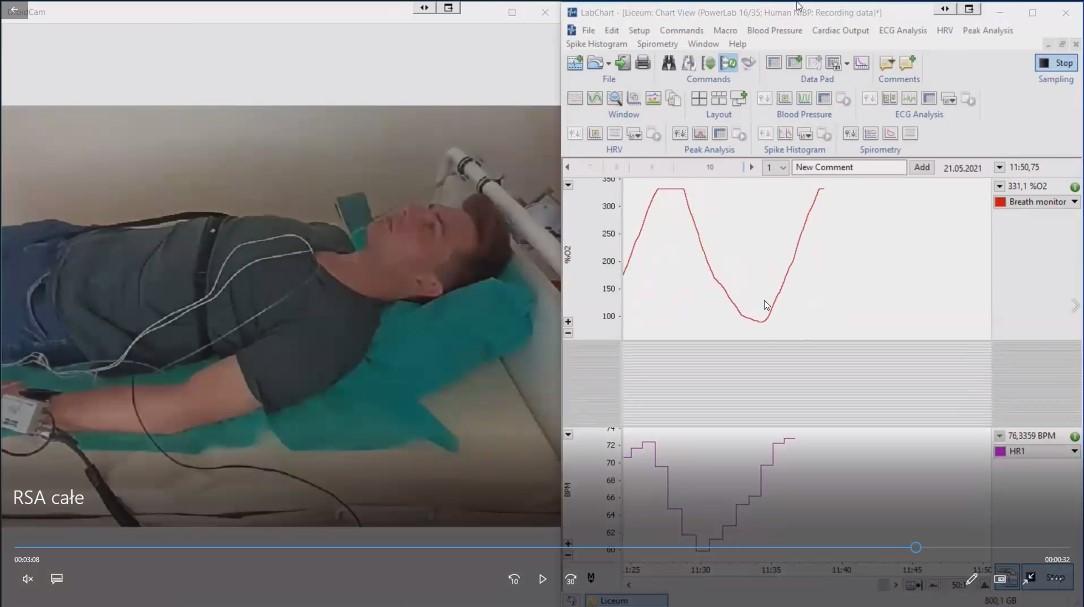Click the video player subtitles icon

tap(57, 579)
